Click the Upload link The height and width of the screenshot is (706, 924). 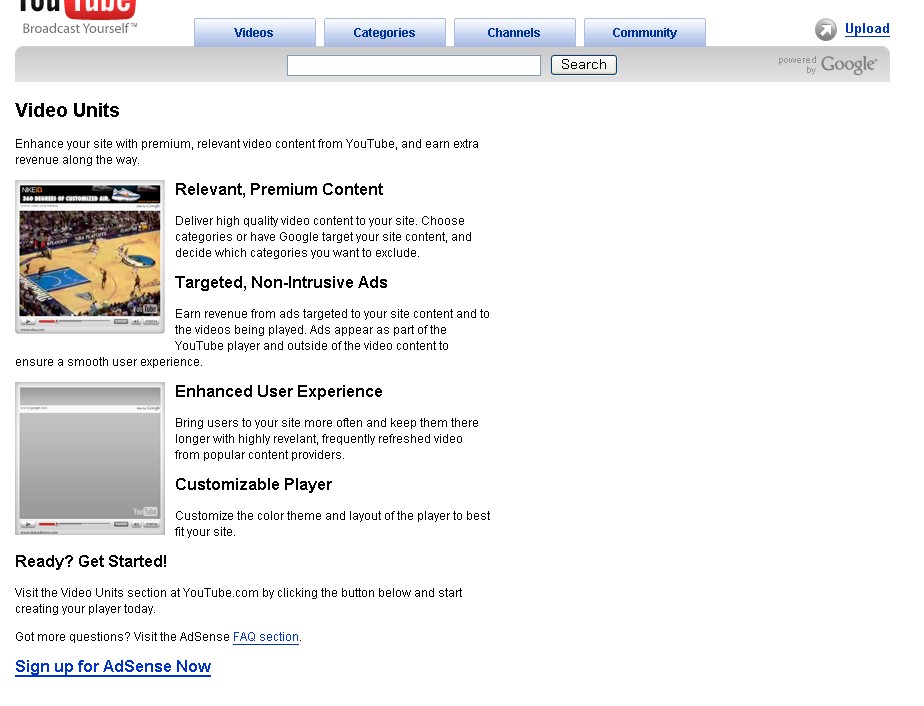pyautogui.click(x=867, y=29)
